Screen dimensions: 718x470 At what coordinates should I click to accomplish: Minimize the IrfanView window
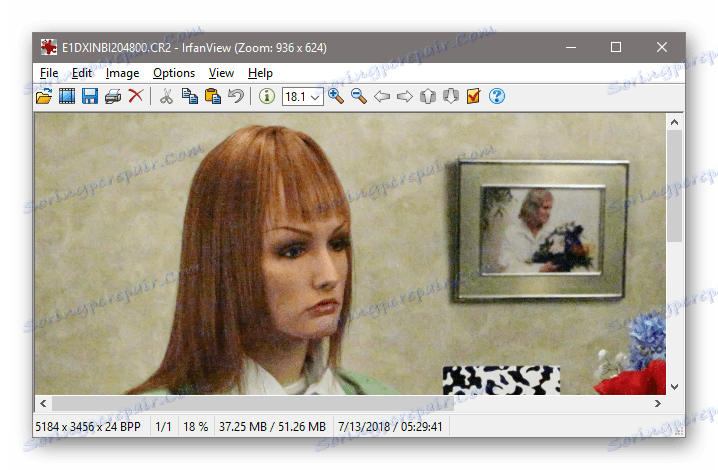(x=571, y=47)
